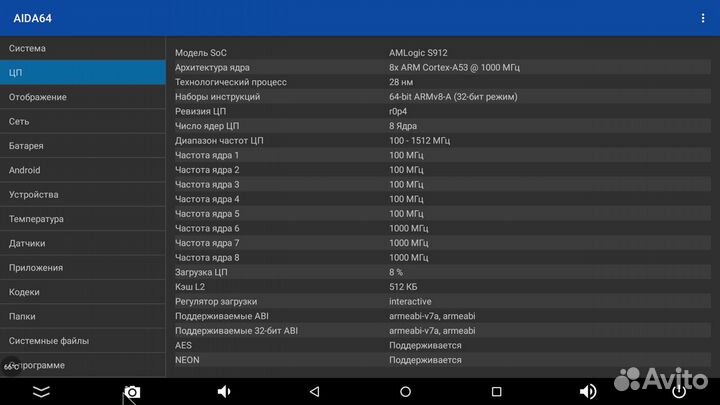Select the 8x ARM Cortex-A53 value
This screenshot has height=405, width=720.
pyautogui.click(x=454, y=68)
